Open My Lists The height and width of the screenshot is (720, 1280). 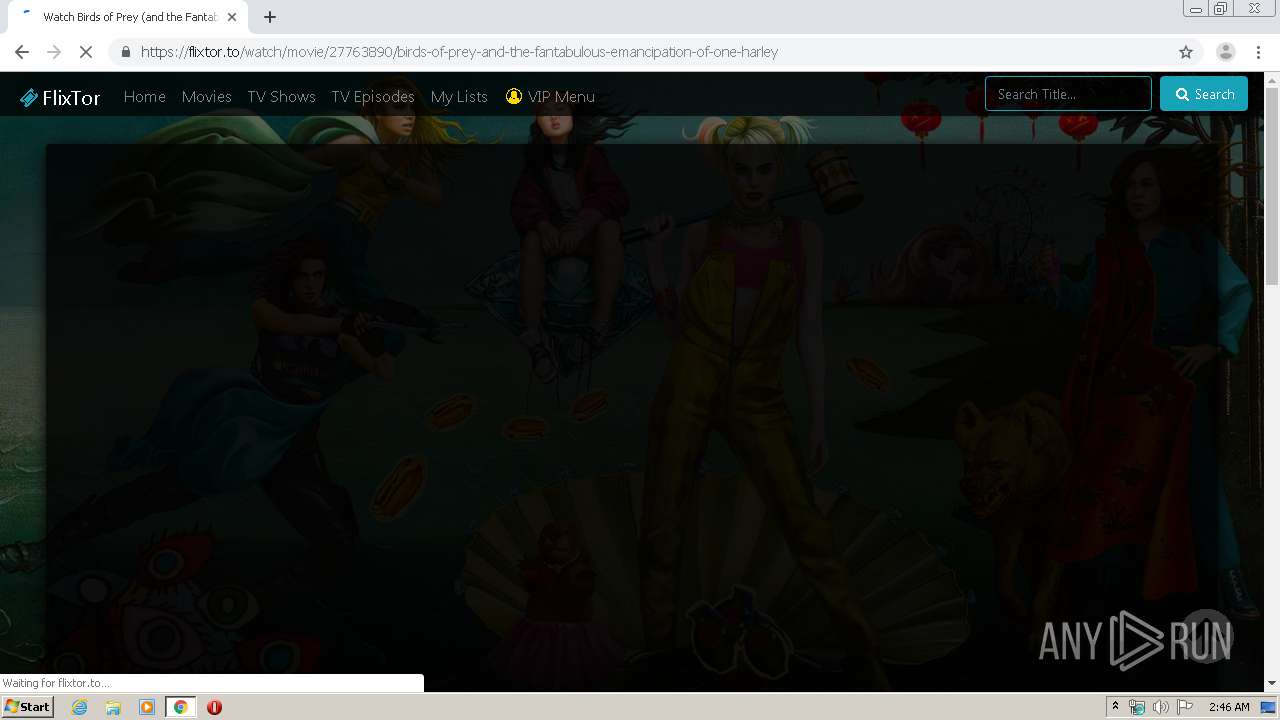459,96
